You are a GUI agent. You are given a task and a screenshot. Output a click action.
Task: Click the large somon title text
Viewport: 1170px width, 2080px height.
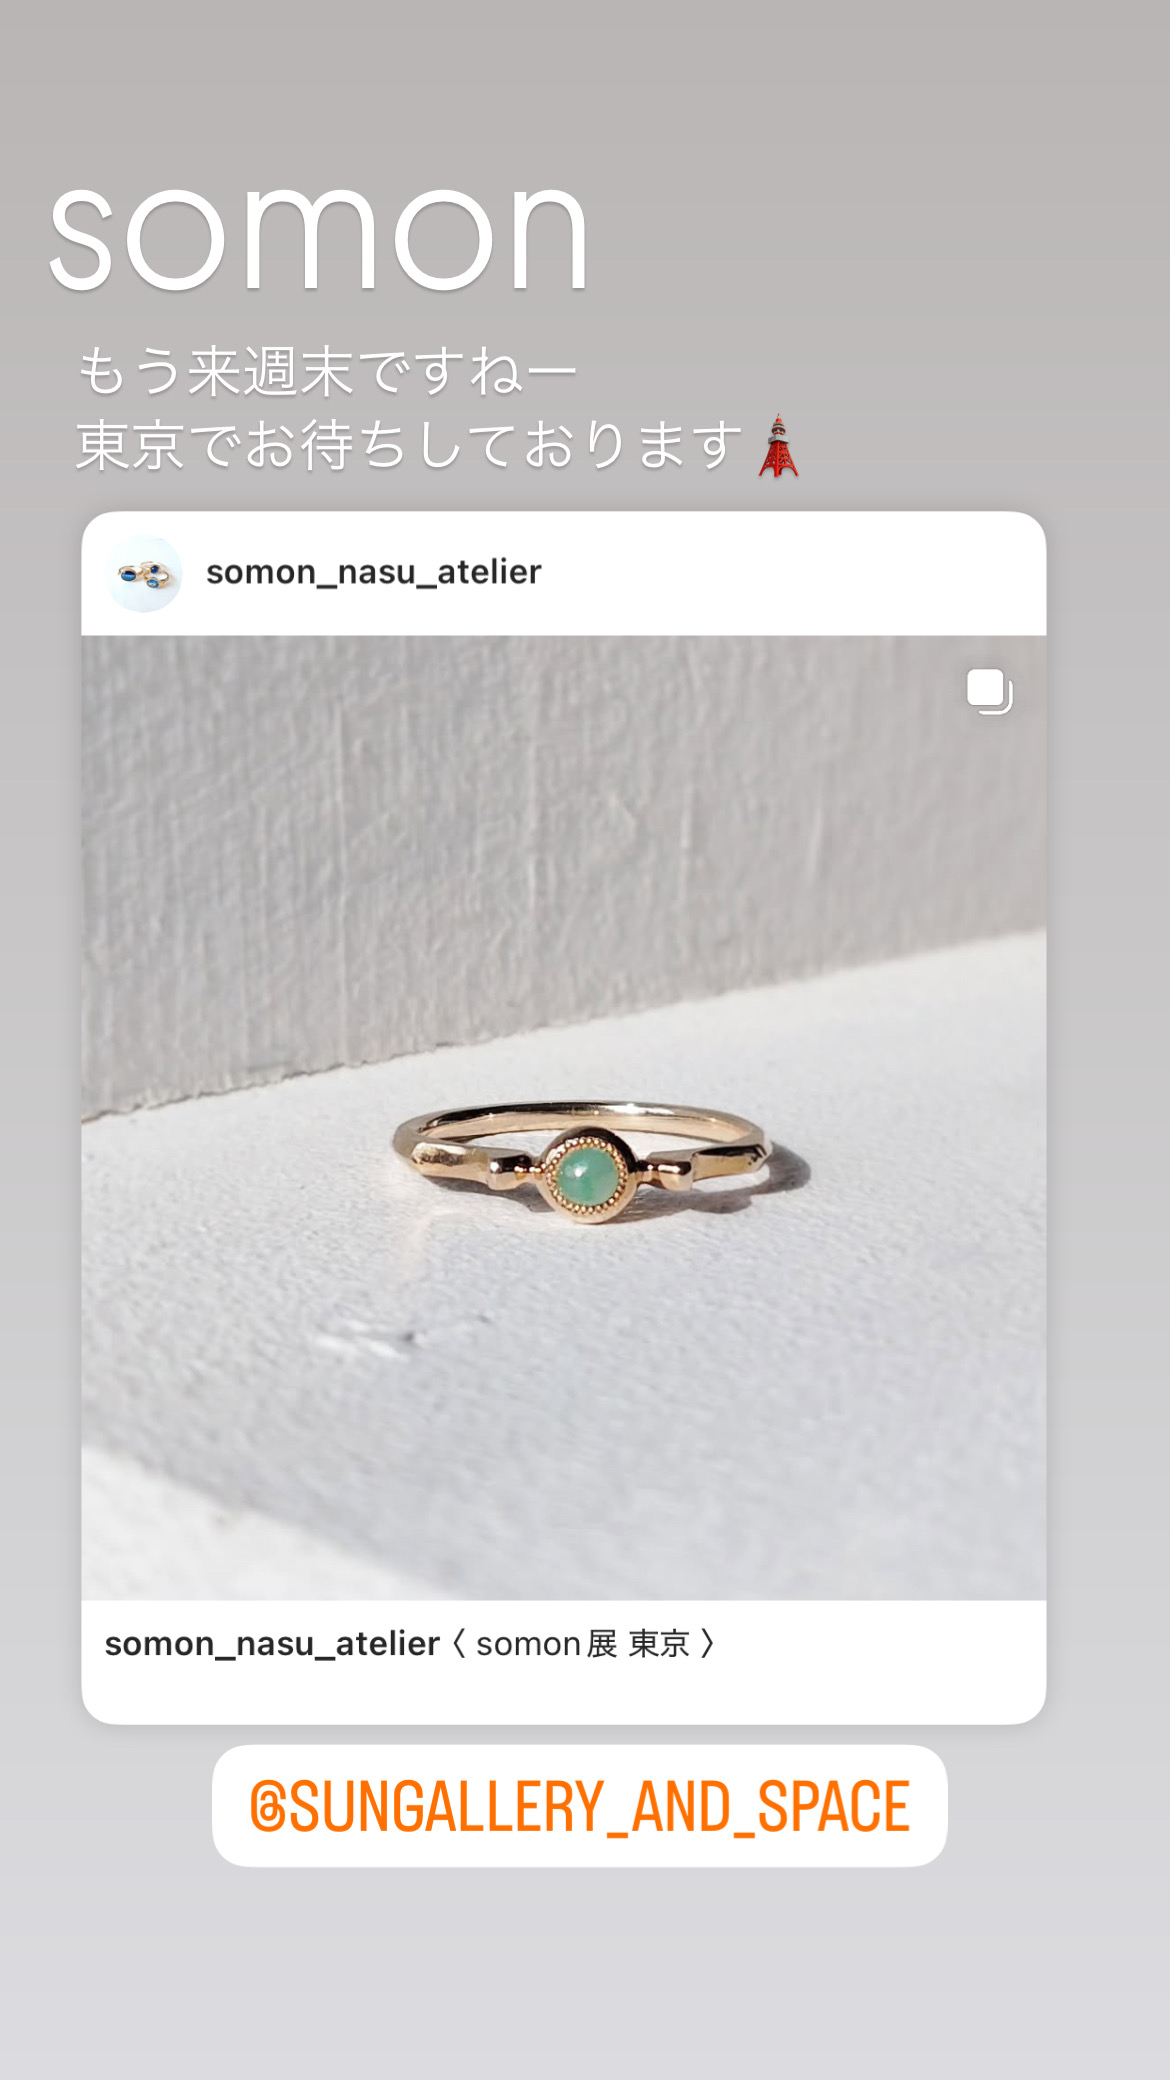click(319, 238)
